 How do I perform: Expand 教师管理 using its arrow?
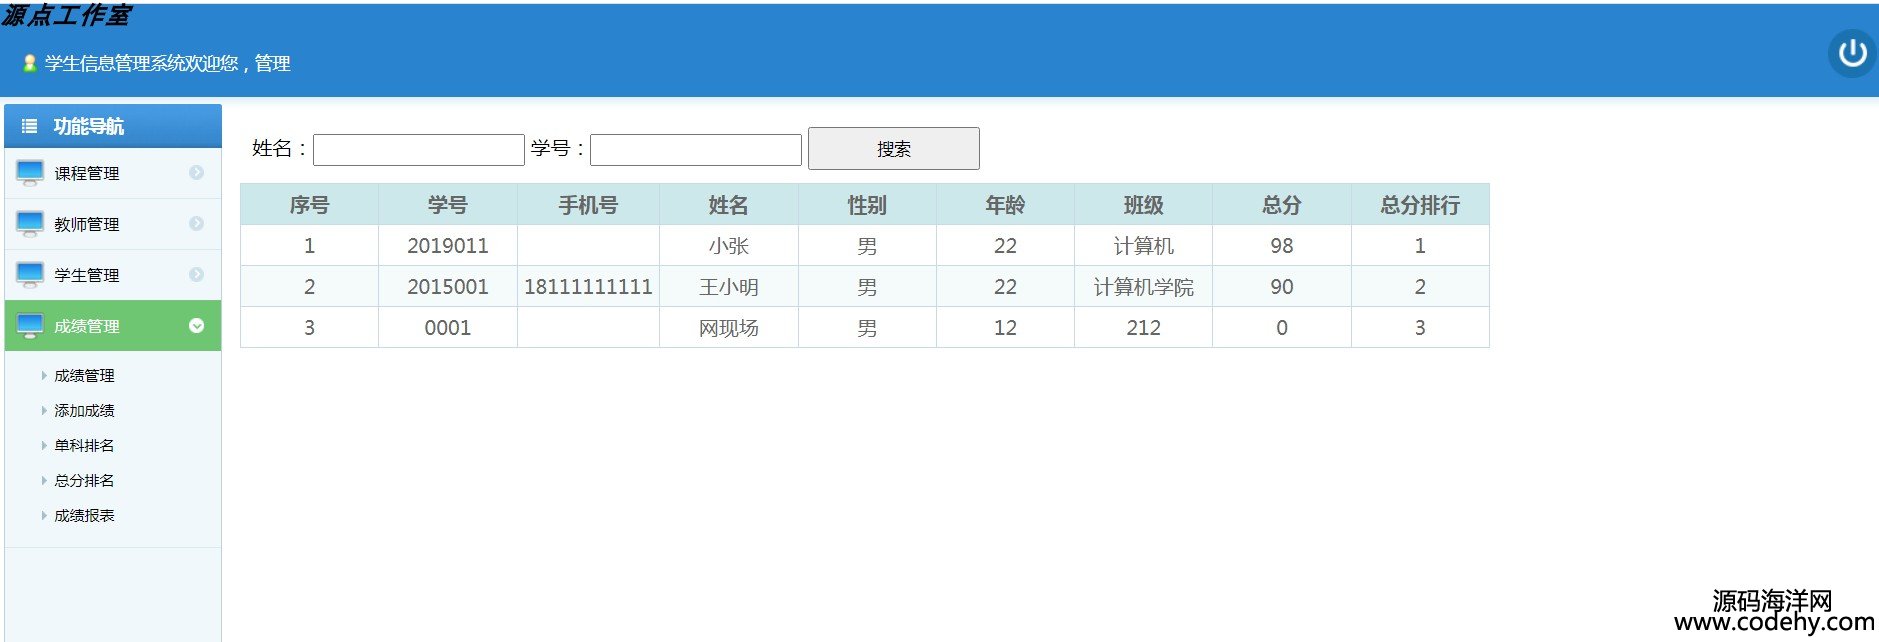tap(196, 224)
